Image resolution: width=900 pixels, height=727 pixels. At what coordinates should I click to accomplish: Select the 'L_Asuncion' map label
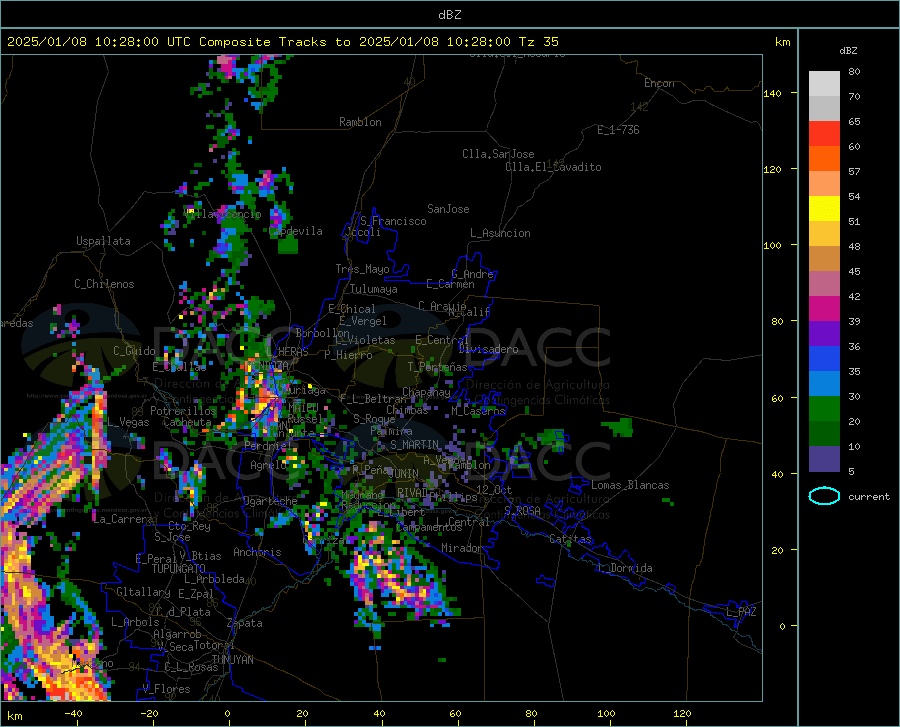coord(500,233)
